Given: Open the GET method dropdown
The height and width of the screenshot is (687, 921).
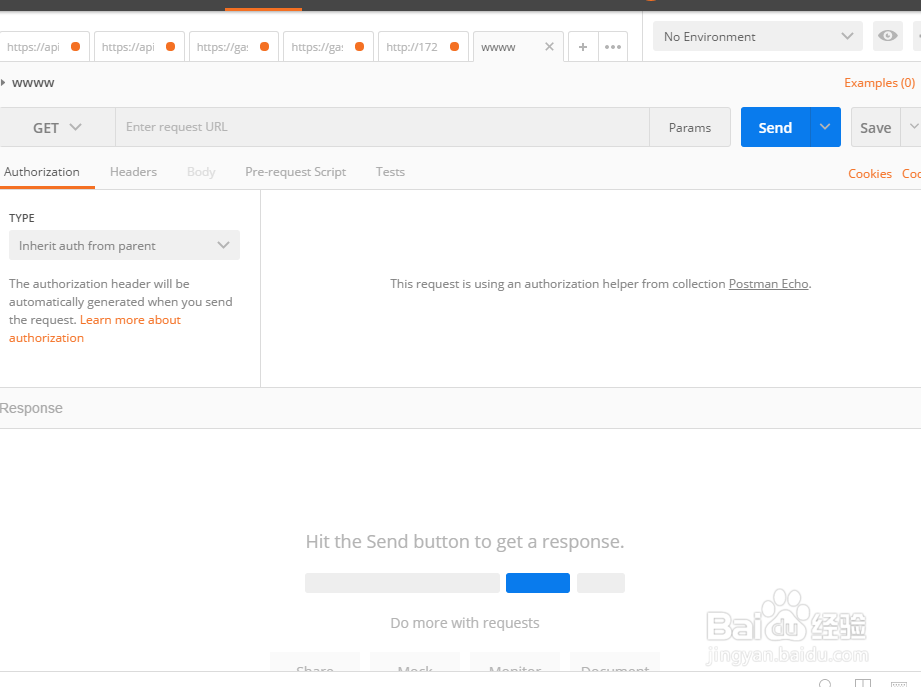Looking at the screenshot, I should click(57, 127).
